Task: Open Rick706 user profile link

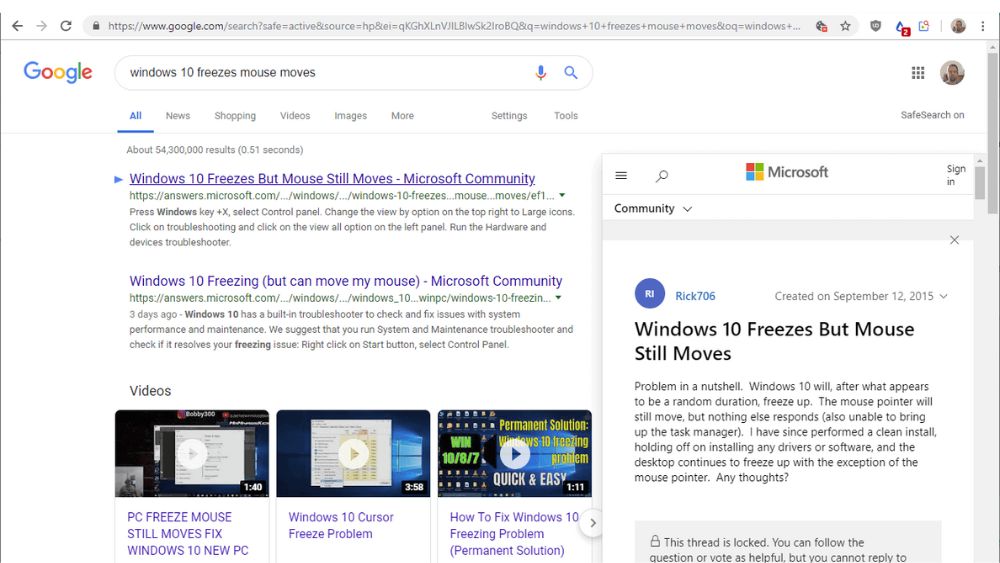Action: pyautogui.click(x=695, y=296)
